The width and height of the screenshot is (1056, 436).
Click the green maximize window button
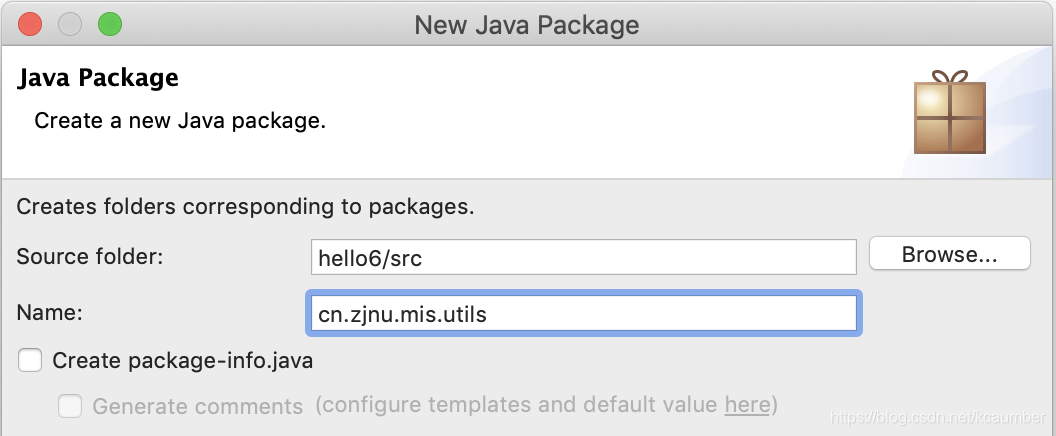(x=109, y=24)
